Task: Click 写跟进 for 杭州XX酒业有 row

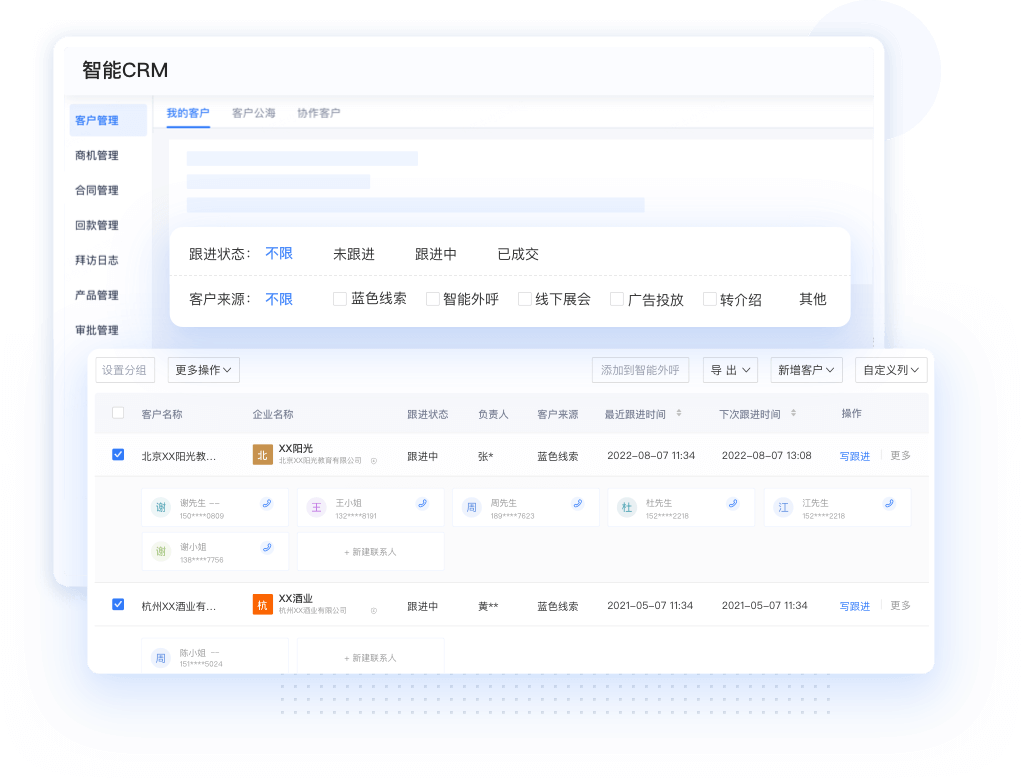Action: [x=854, y=606]
